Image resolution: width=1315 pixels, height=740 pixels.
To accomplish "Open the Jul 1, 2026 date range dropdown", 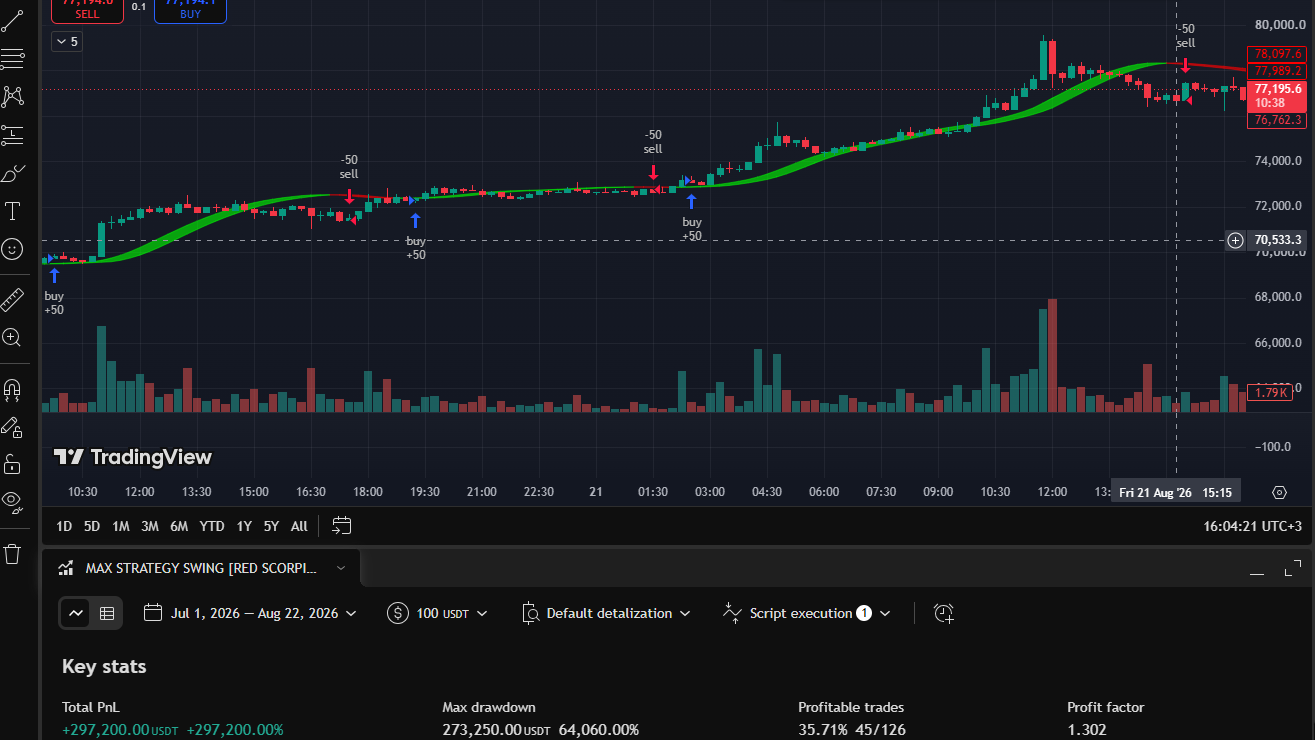I will (x=251, y=613).
